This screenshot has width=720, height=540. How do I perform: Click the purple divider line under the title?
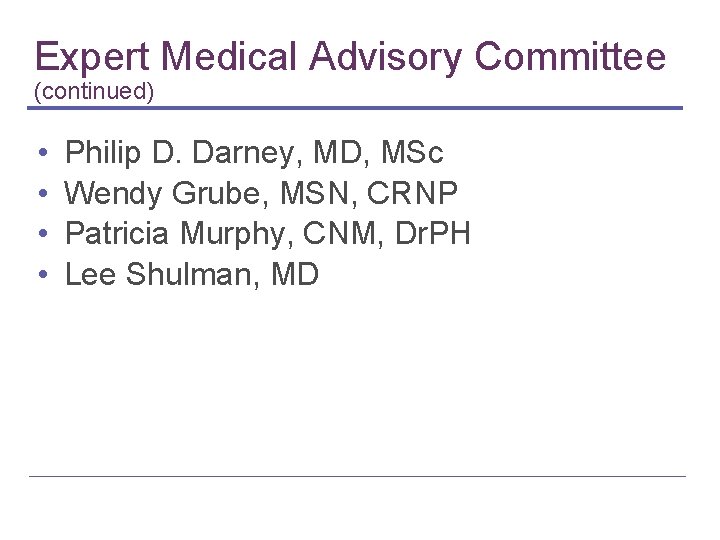click(357, 108)
